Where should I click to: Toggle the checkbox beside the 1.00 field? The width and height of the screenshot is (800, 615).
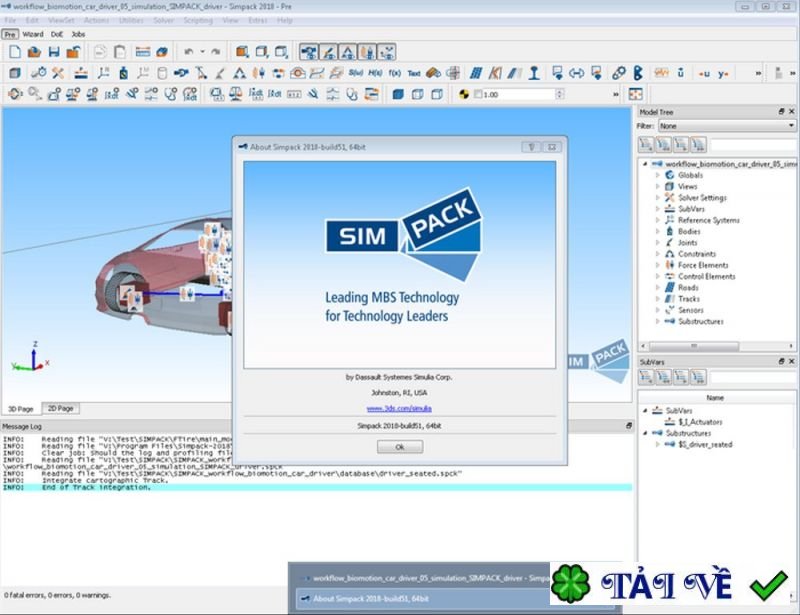[478, 94]
